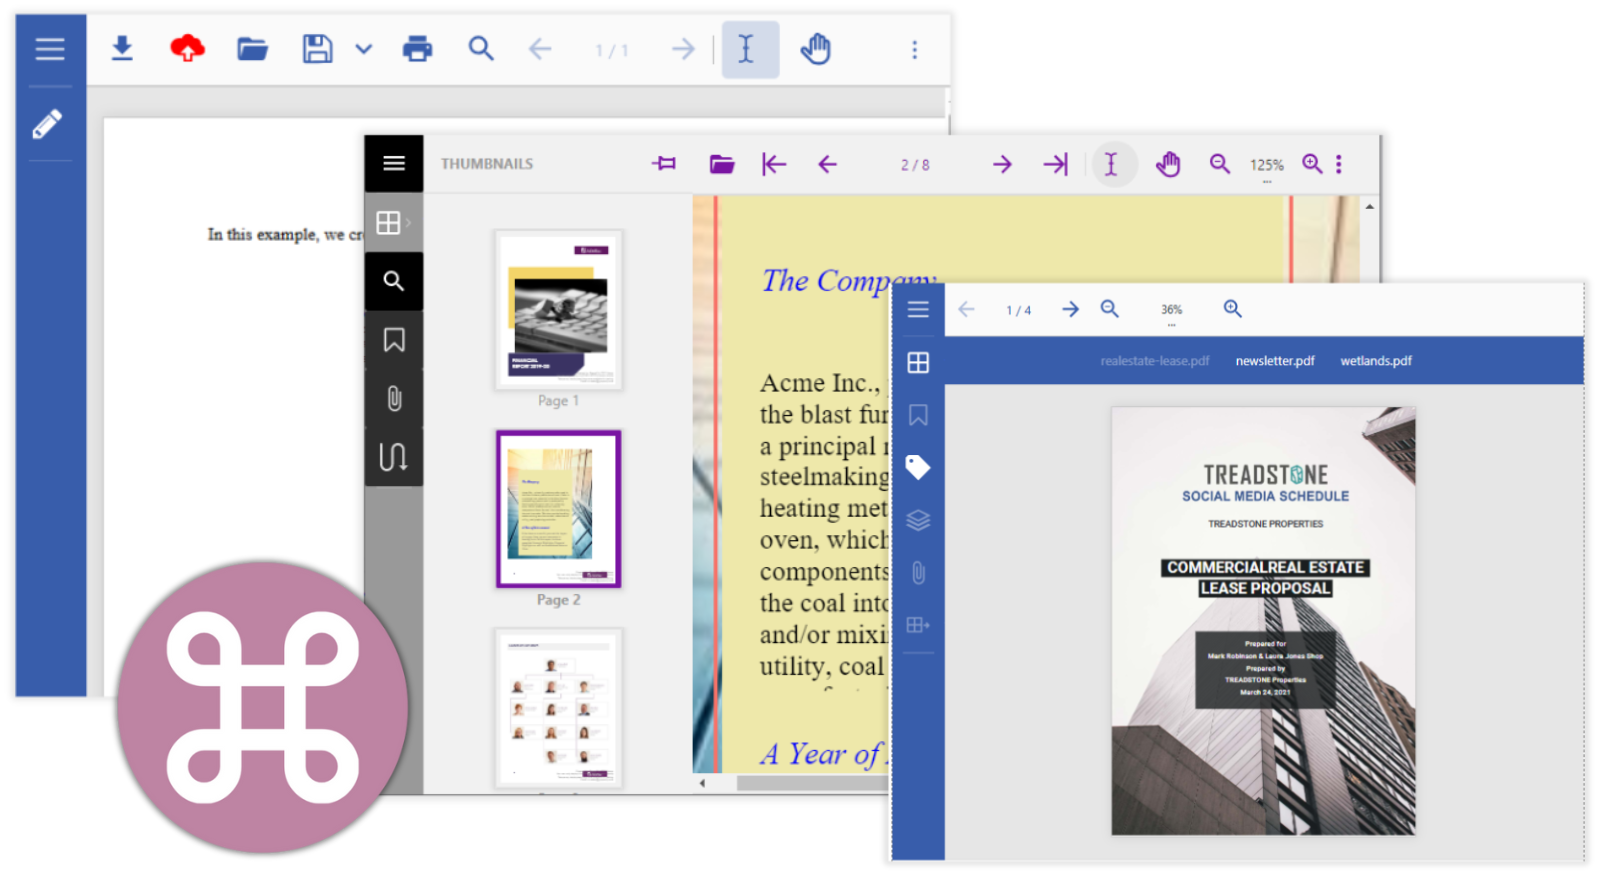Jump to last page with purple arrow
The height and width of the screenshot is (876, 1600).
coord(1055,164)
